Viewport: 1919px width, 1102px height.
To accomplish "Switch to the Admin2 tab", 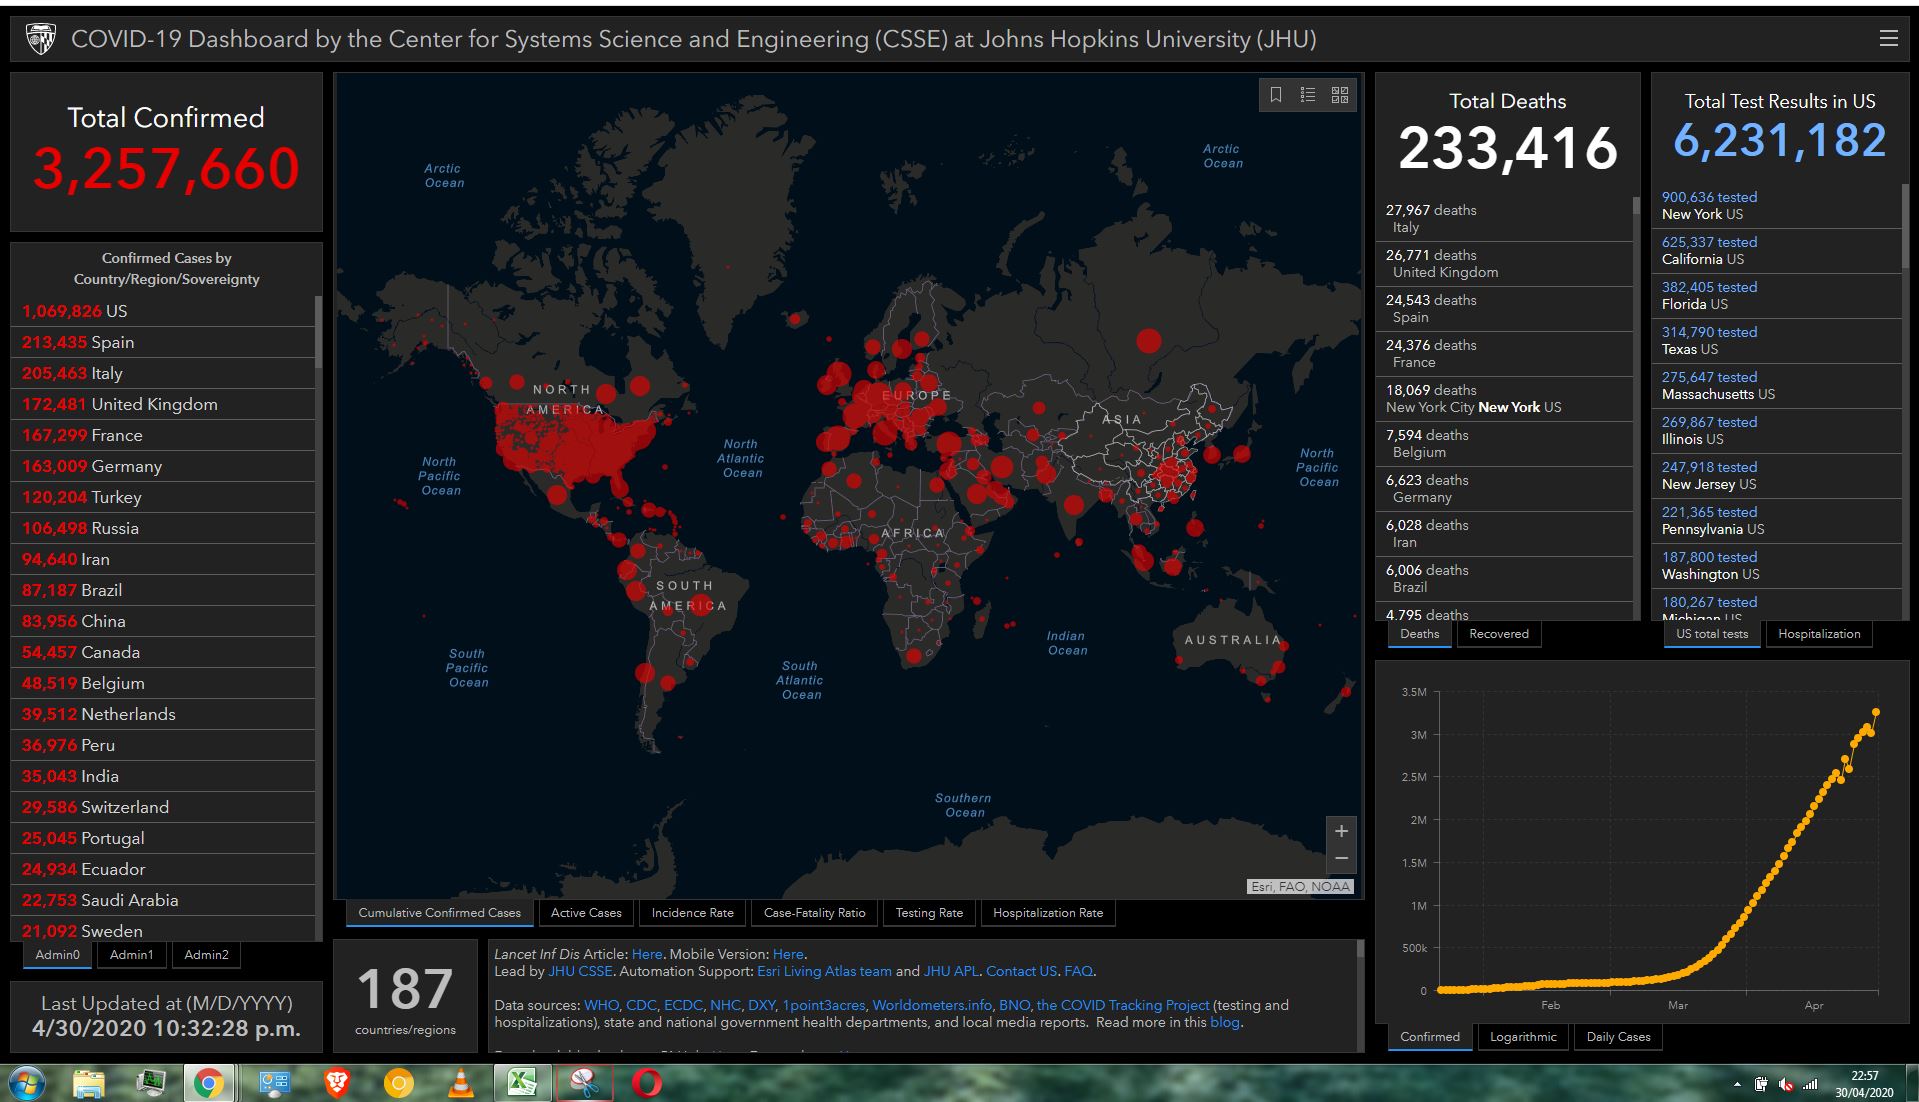I will pyautogui.click(x=206, y=955).
